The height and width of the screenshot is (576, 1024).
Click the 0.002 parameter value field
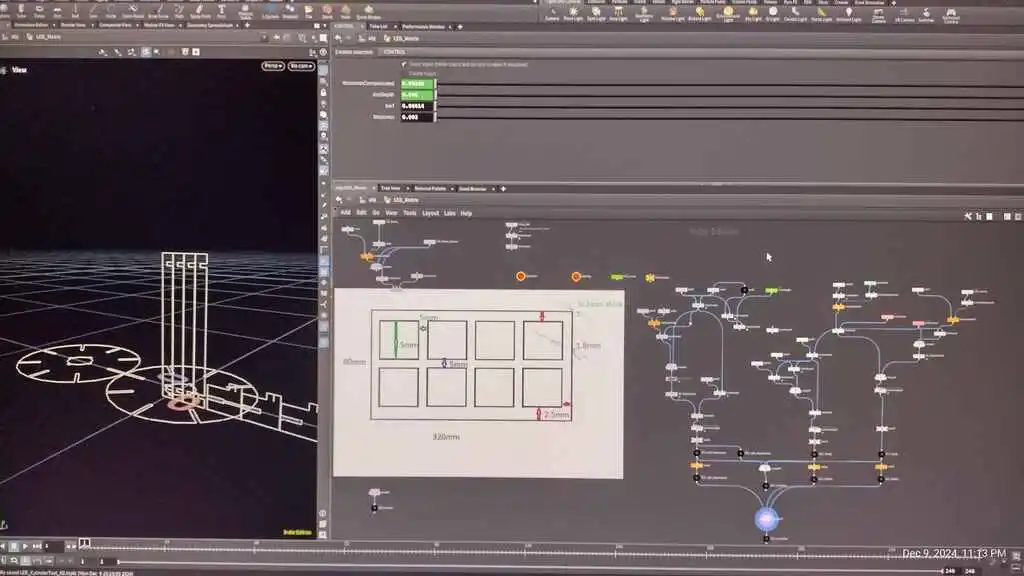[x=417, y=117]
